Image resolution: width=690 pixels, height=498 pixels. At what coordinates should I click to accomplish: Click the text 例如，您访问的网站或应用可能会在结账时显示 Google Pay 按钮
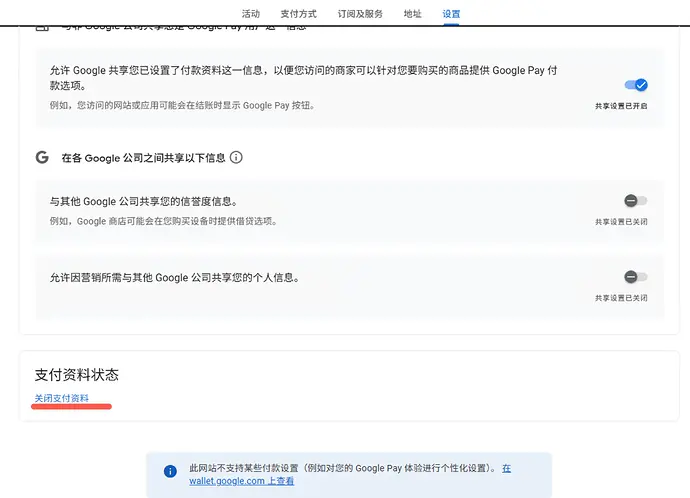point(182,106)
